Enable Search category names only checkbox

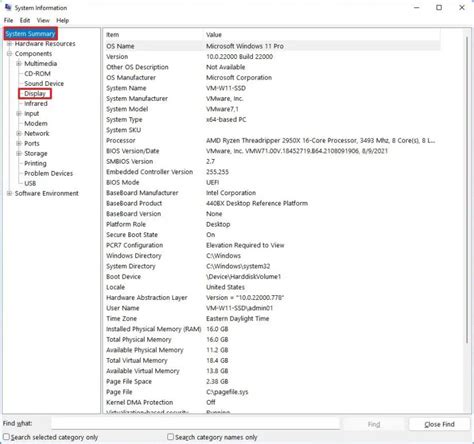(x=170, y=437)
